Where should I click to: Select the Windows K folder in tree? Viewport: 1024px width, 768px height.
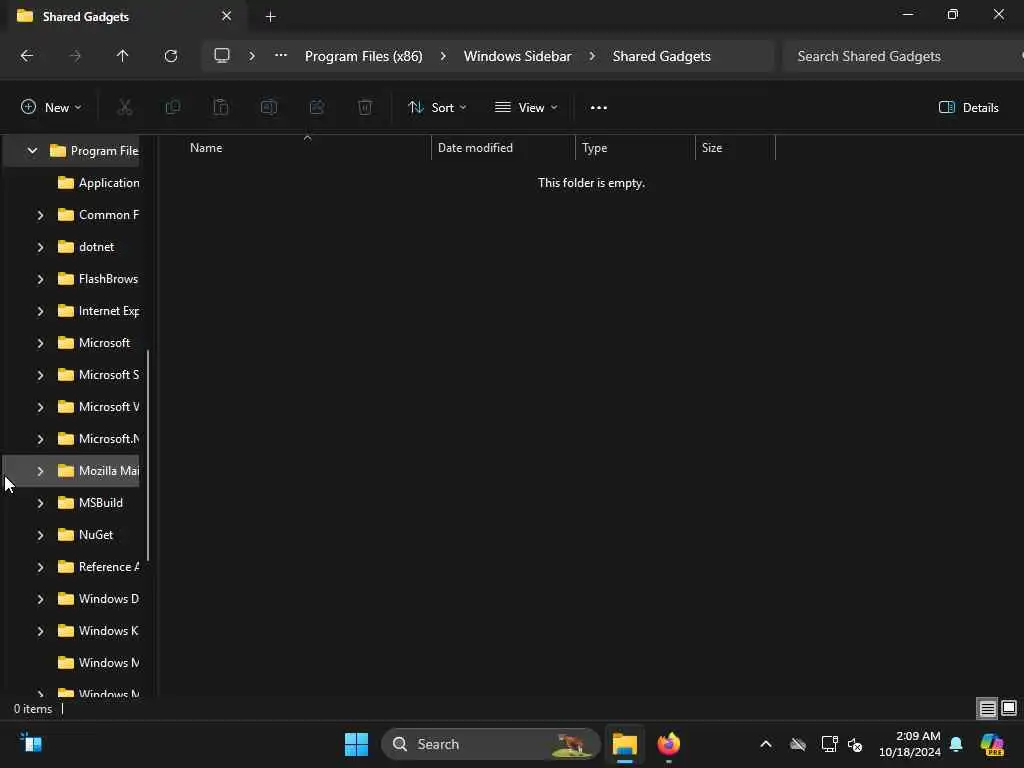(99, 631)
